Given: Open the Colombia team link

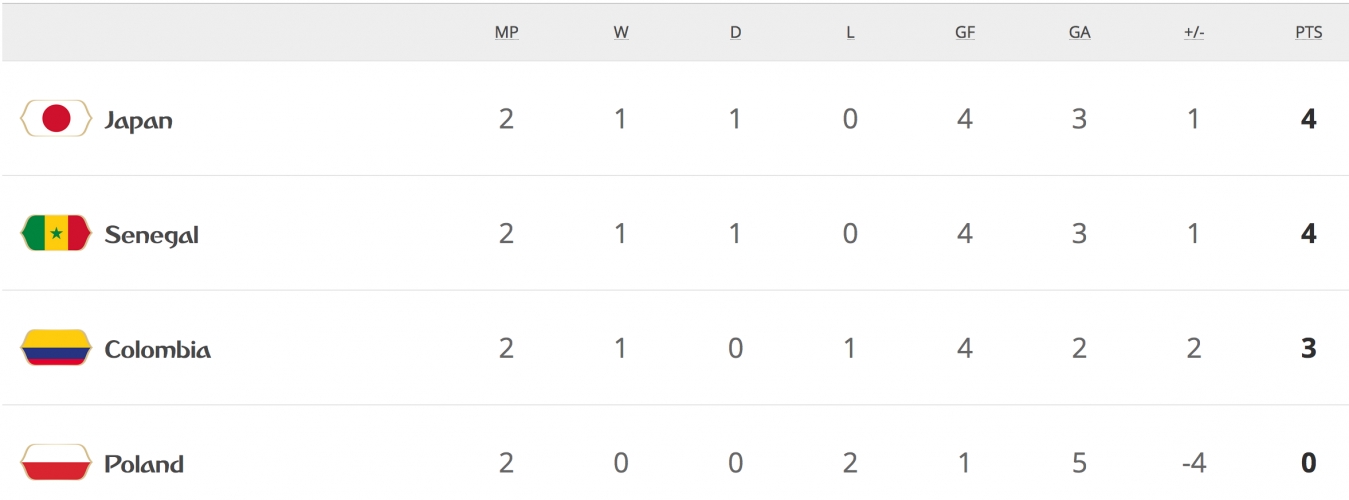Looking at the screenshot, I should click(157, 350).
